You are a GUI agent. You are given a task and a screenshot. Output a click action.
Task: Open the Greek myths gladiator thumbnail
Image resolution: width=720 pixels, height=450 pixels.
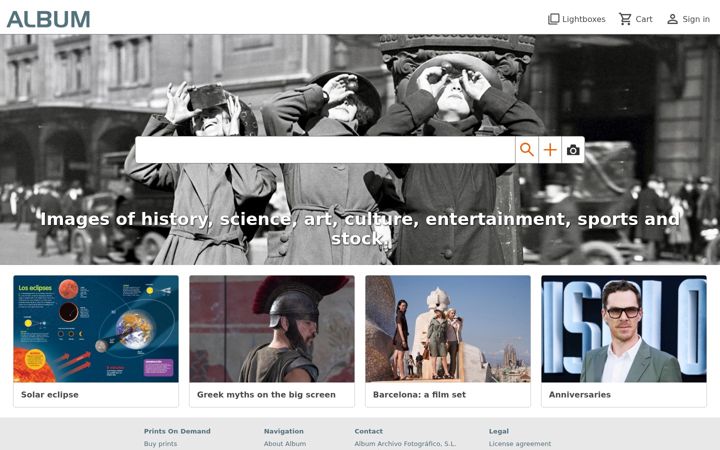point(272,329)
